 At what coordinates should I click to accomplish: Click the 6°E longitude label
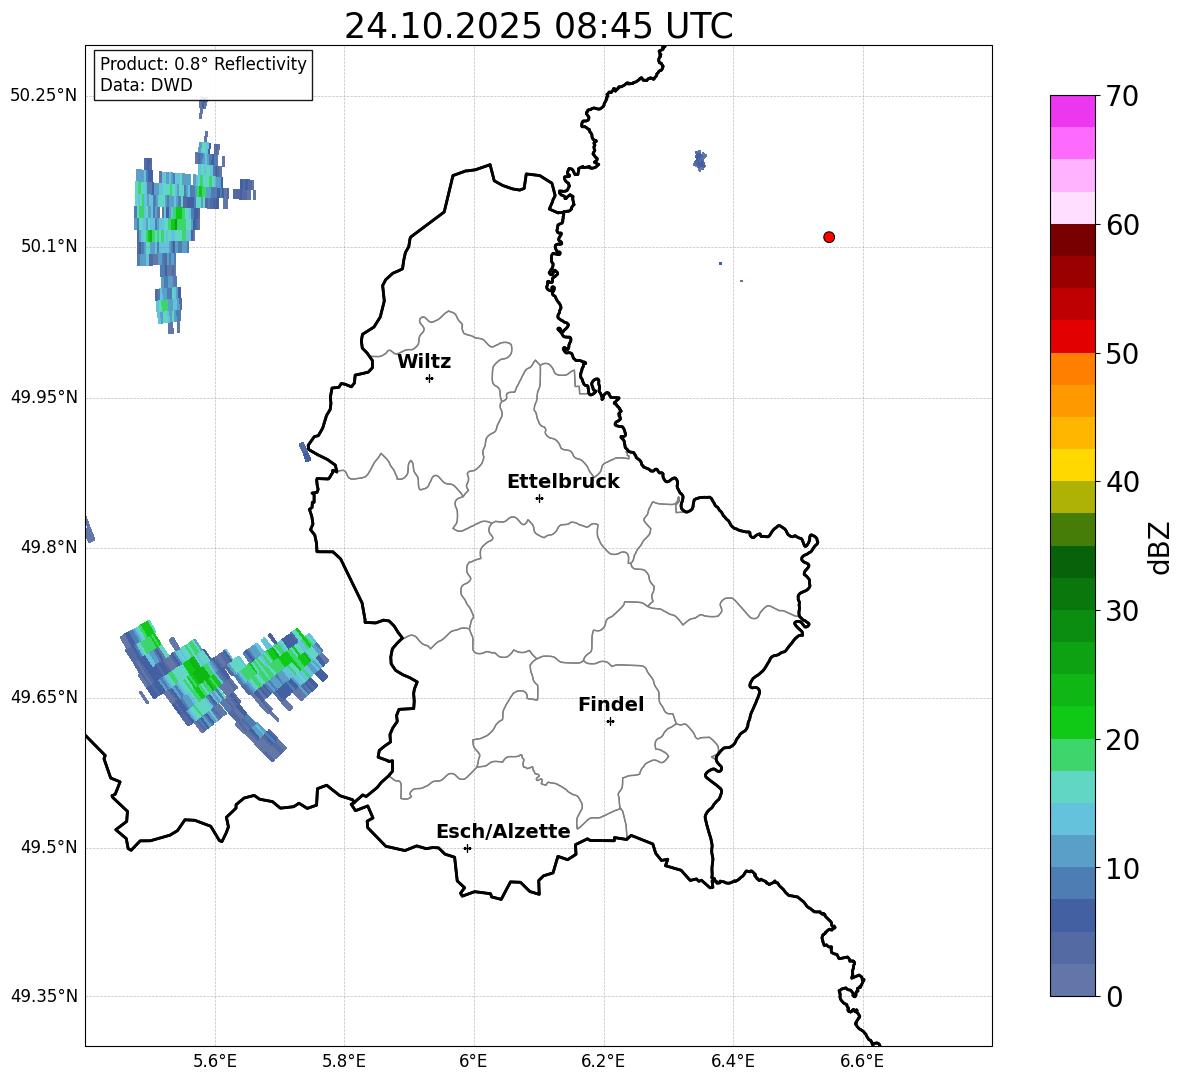tap(473, 1061)
